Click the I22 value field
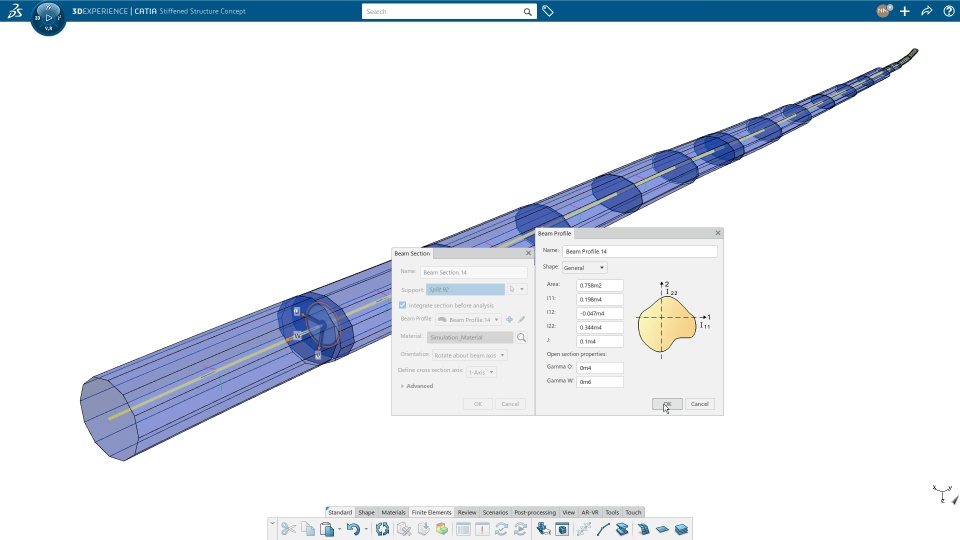Screen dimensions: 960x540 pos(599,328)
